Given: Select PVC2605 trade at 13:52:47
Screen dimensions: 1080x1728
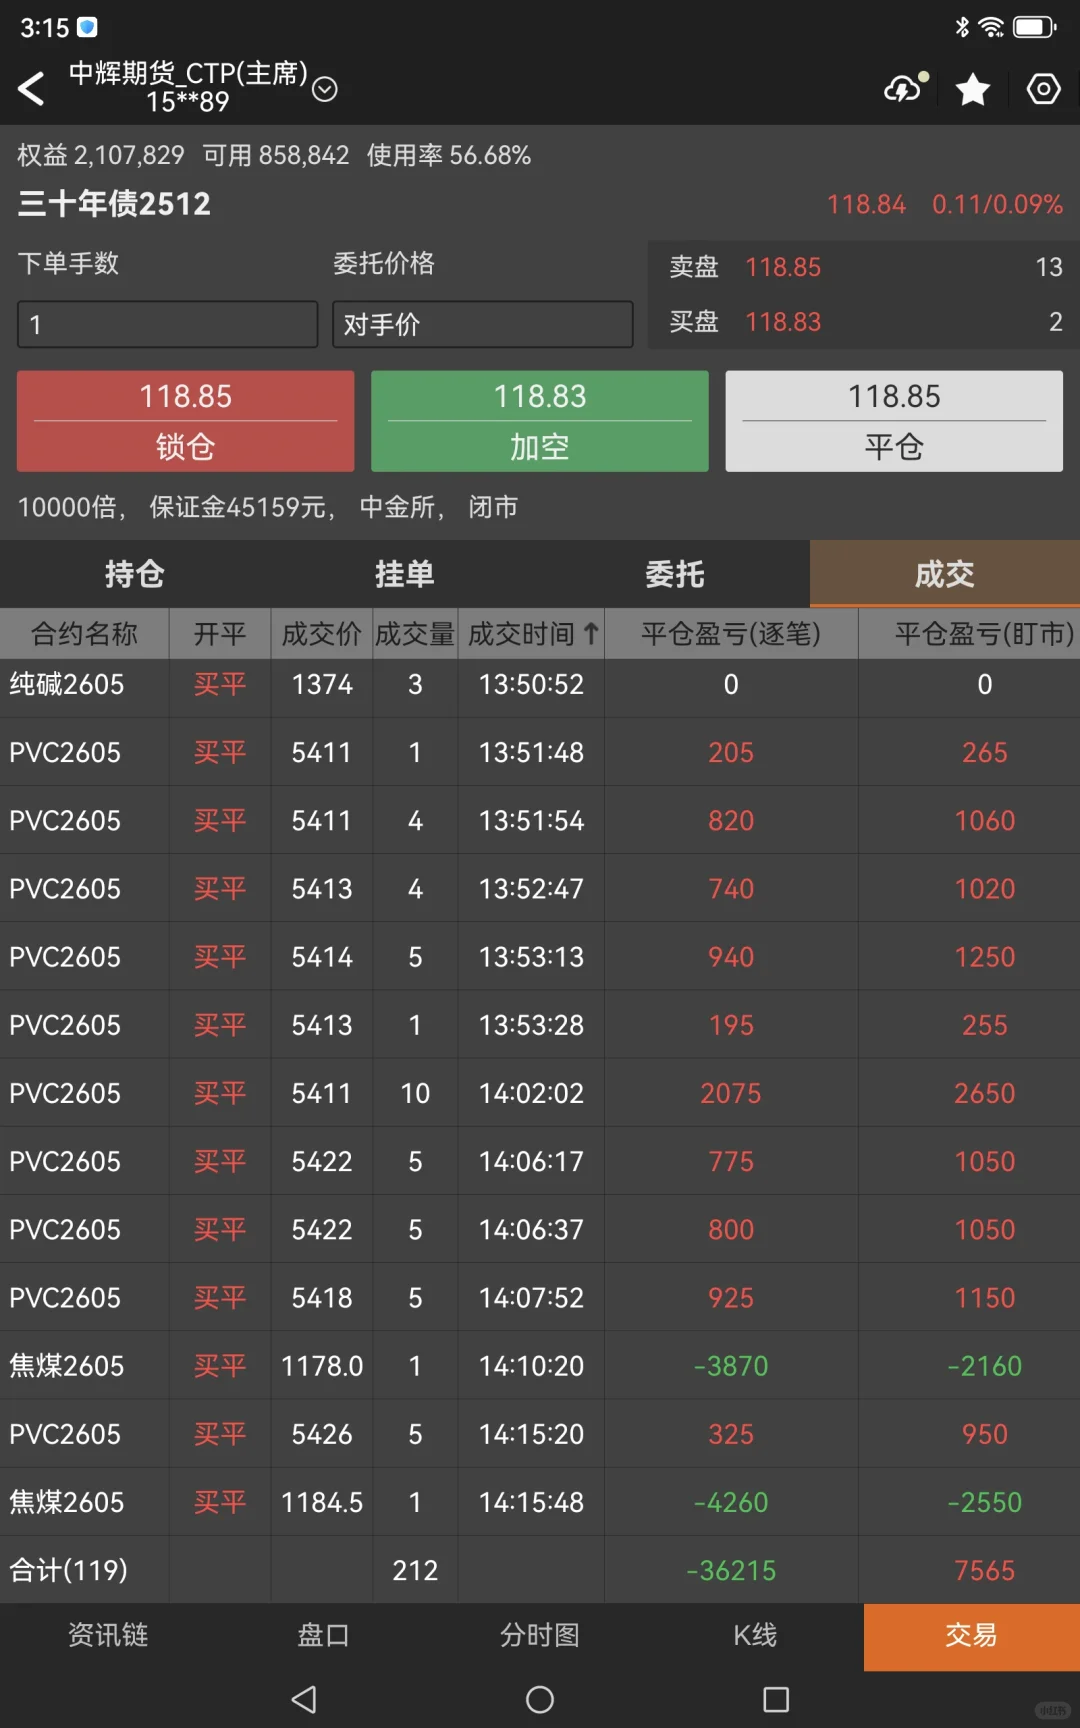Looking at the screenshot, I should [540, 889].
